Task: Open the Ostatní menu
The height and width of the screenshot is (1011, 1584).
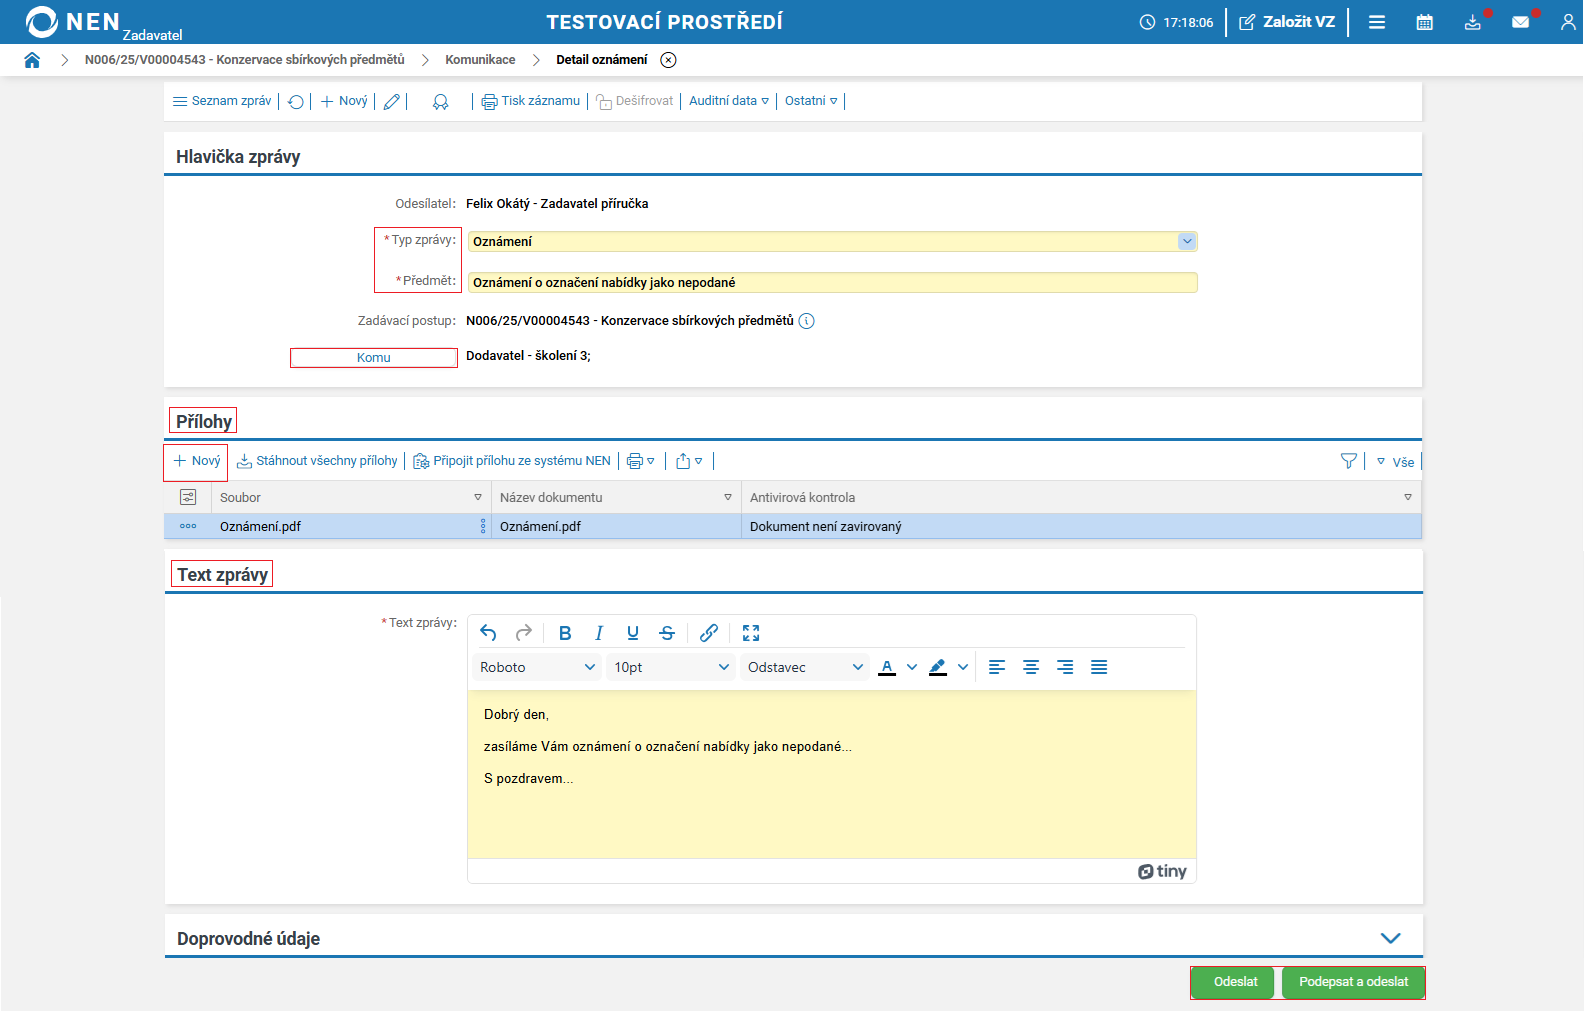Action: (810, 101)
